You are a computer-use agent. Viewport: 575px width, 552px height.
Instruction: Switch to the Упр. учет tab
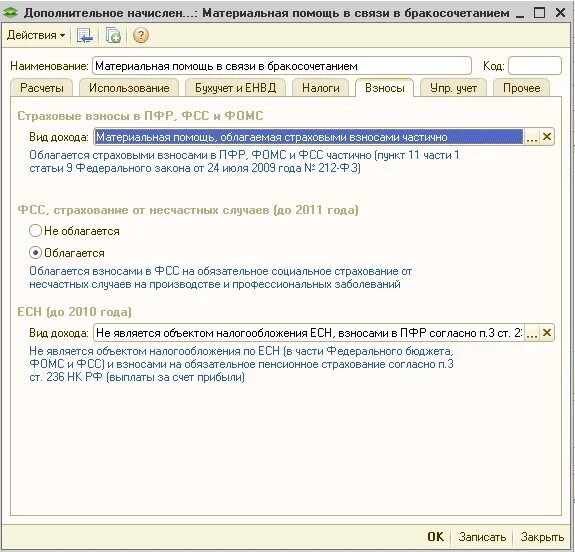[x=453, y=88]
